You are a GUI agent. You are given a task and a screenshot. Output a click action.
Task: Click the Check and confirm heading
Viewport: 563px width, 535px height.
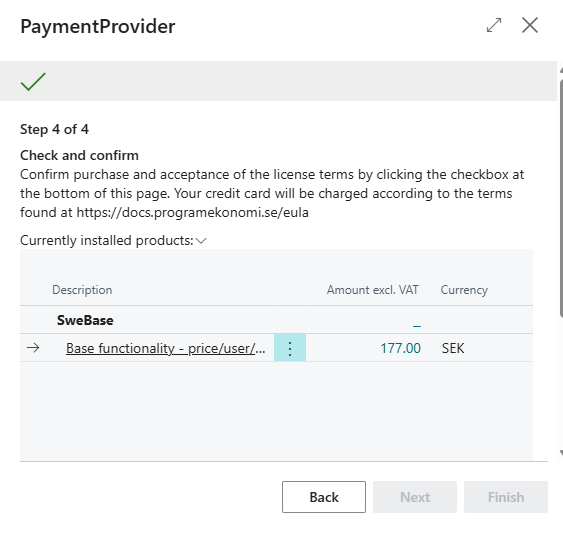[79, 155]
